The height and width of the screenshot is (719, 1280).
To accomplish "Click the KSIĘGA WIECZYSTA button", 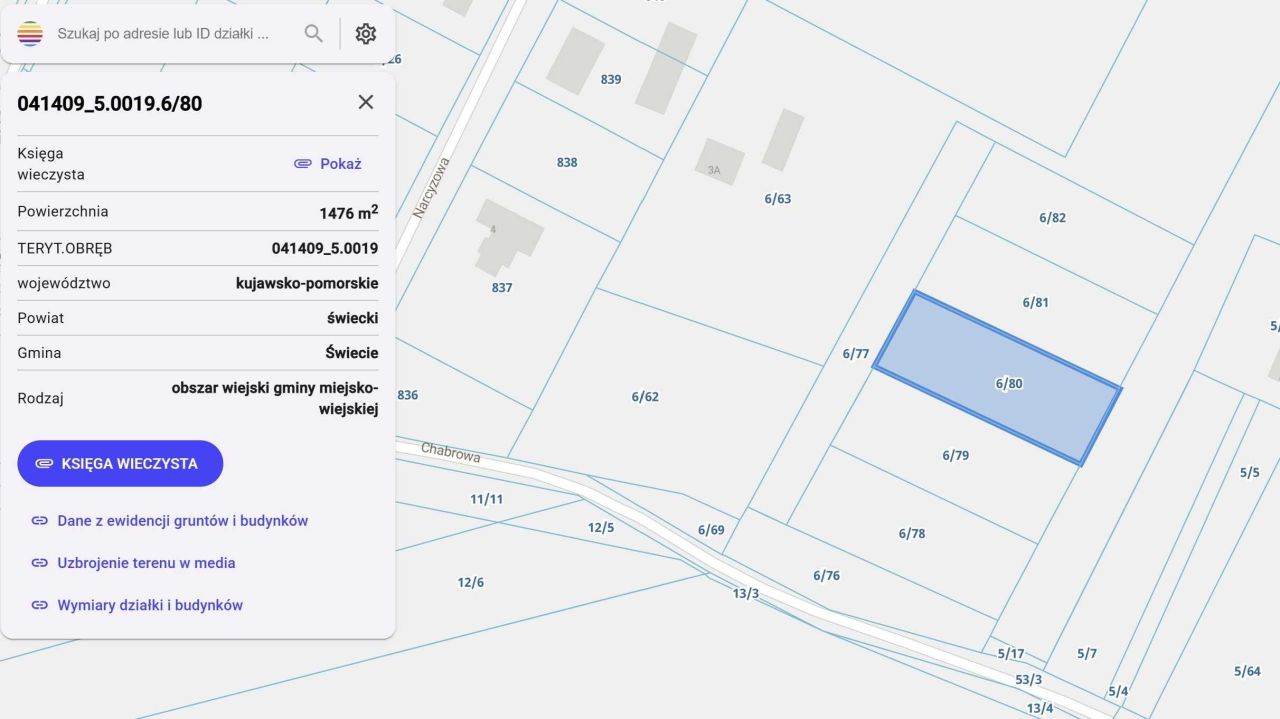I will [x=120, y=463].
